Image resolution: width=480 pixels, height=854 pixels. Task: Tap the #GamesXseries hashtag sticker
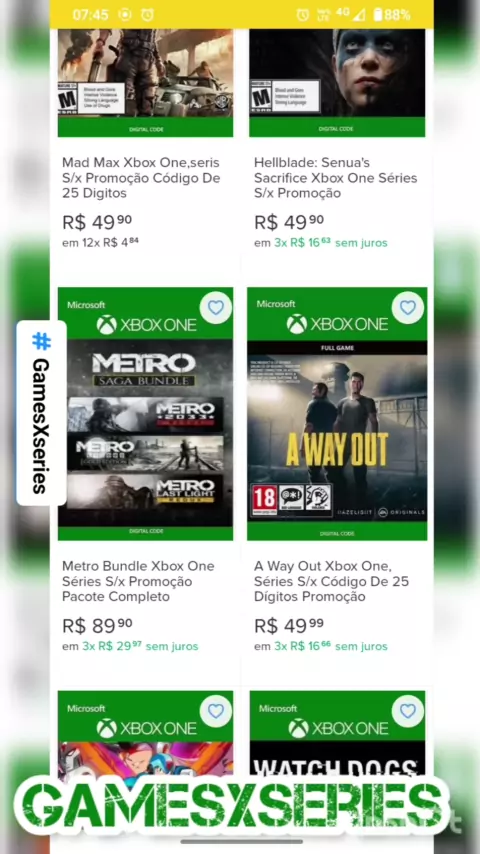click(41, 413)
